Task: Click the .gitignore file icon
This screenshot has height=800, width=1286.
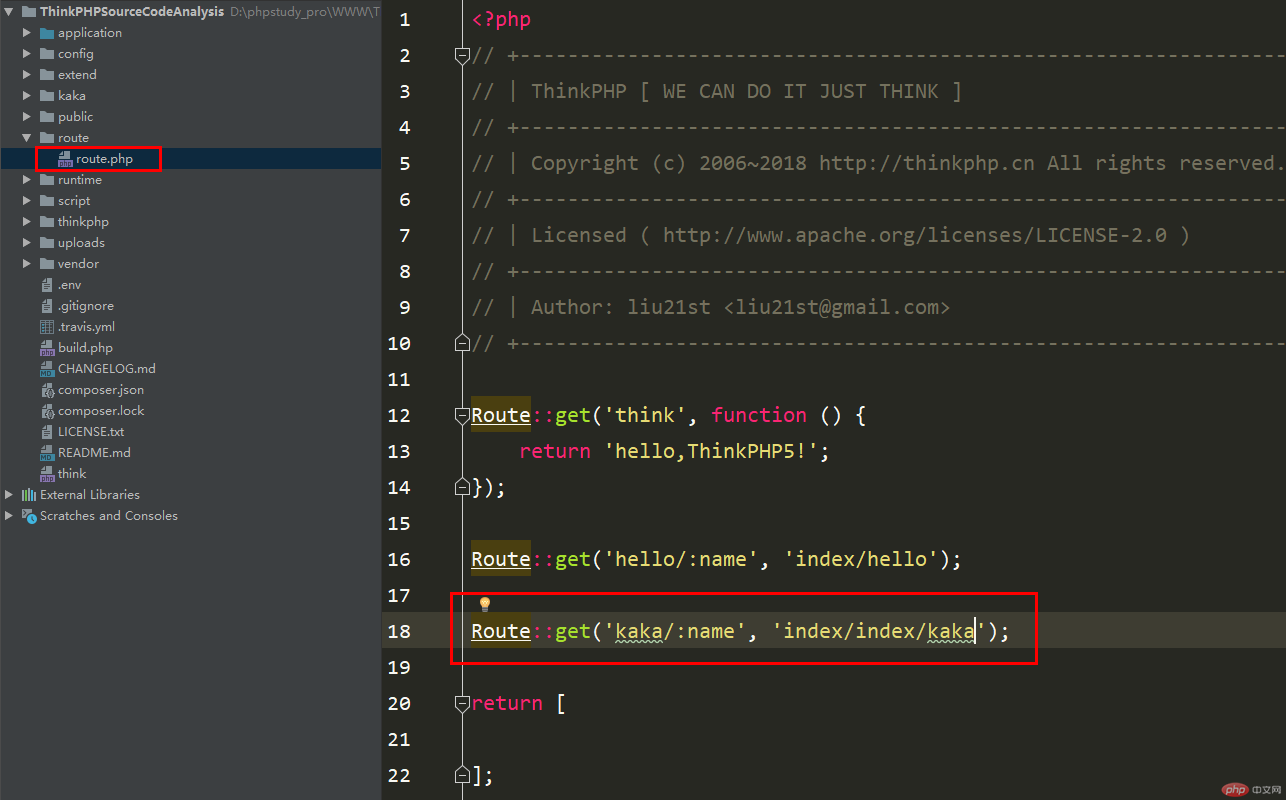Action: coord(47,306)
